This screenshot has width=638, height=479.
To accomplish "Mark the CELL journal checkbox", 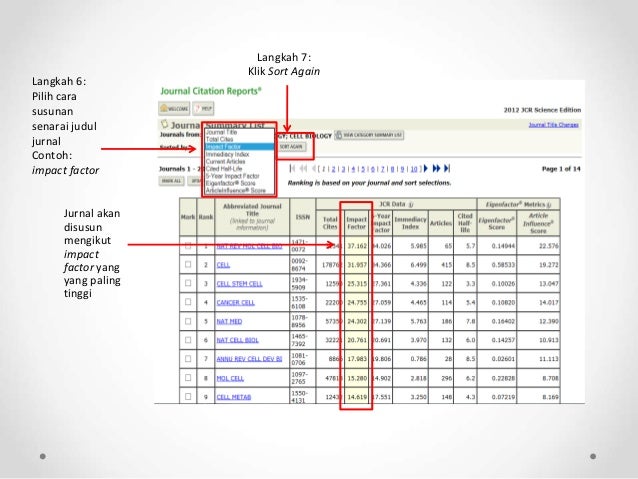I will tap(188, 265).
